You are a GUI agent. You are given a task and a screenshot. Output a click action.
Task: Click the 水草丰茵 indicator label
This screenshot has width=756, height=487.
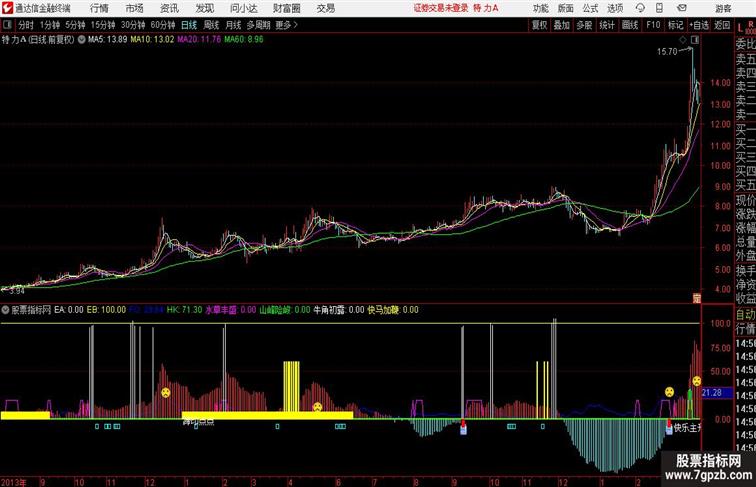[x=221, y=310]
